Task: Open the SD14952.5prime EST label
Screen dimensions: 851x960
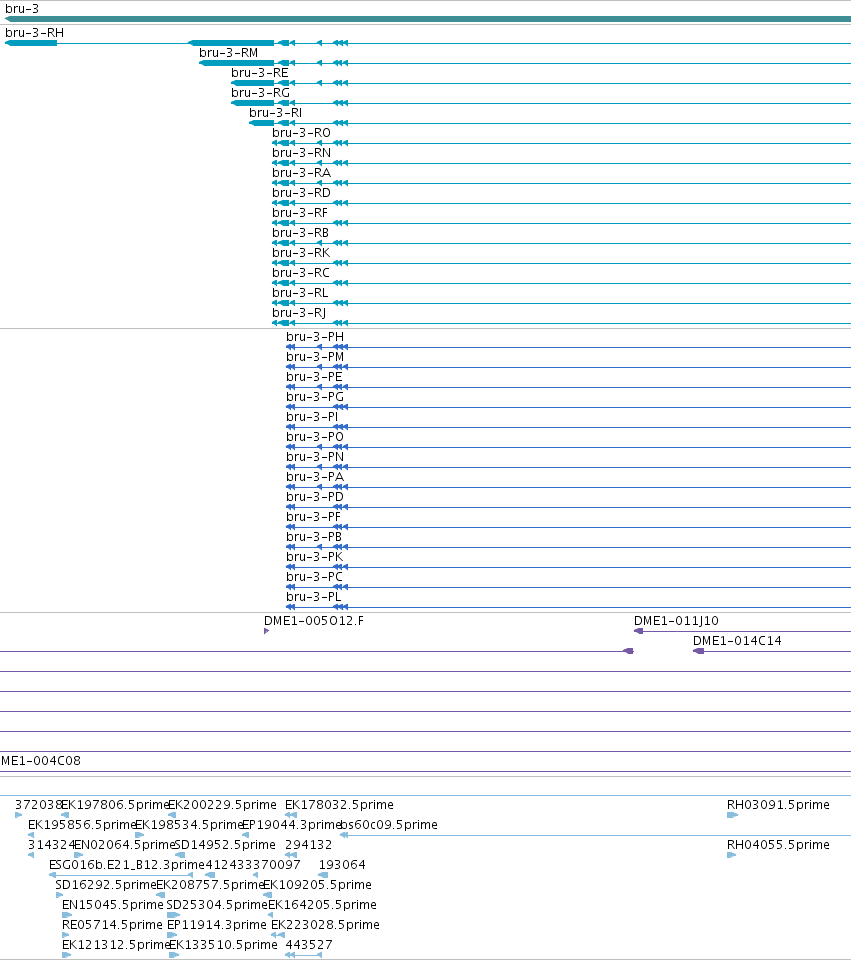Action: [x=225, y=845]
